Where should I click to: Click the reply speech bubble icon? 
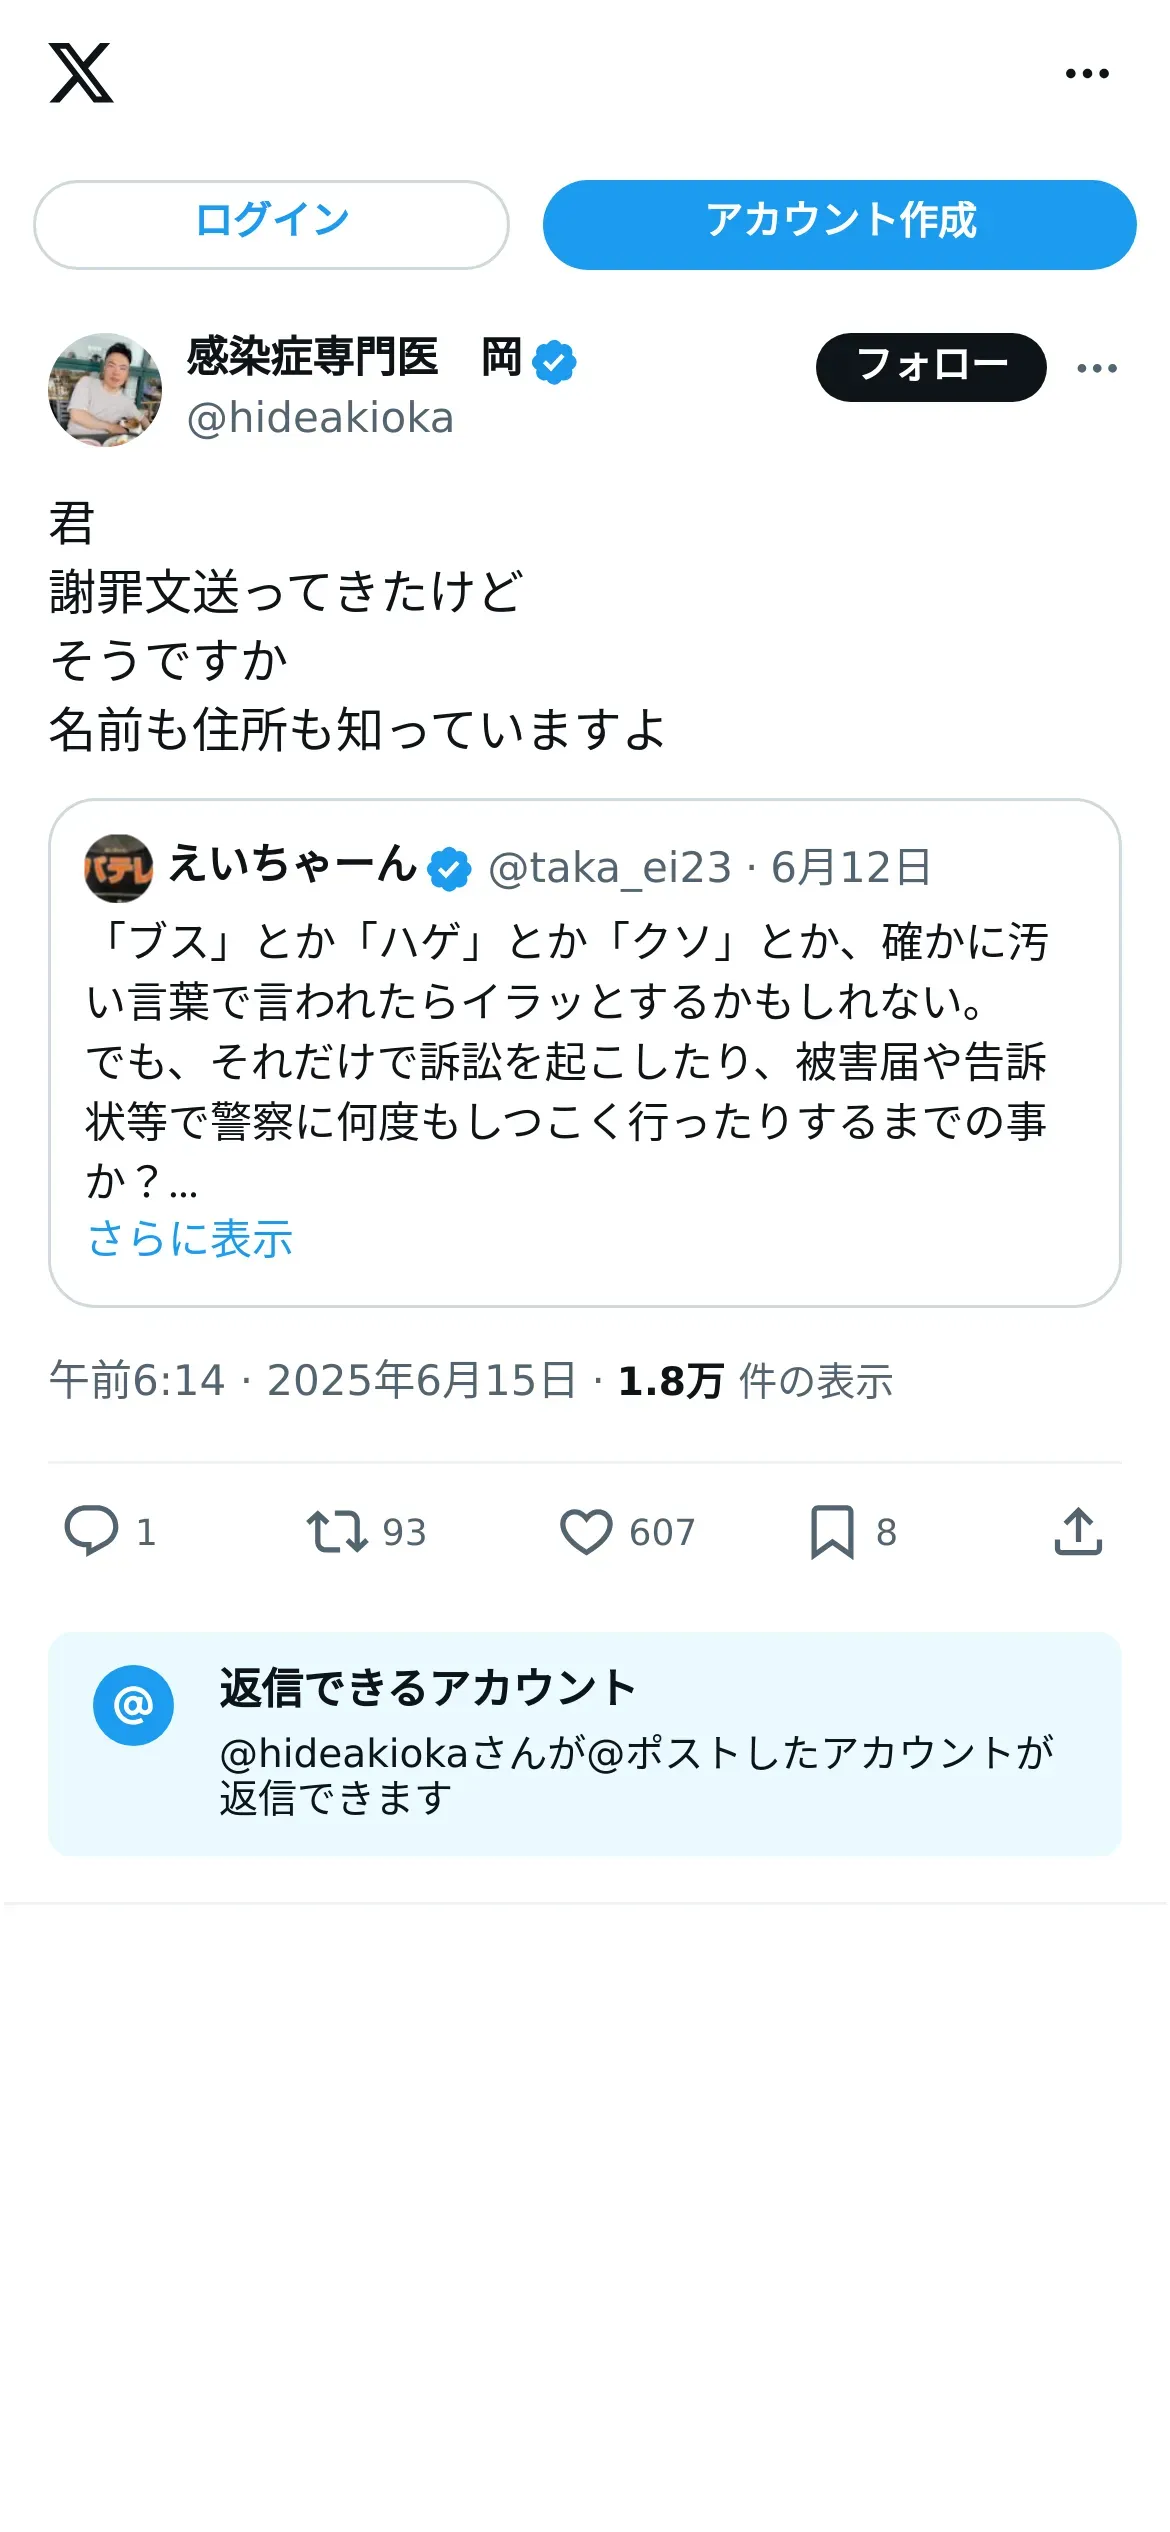91,1531
